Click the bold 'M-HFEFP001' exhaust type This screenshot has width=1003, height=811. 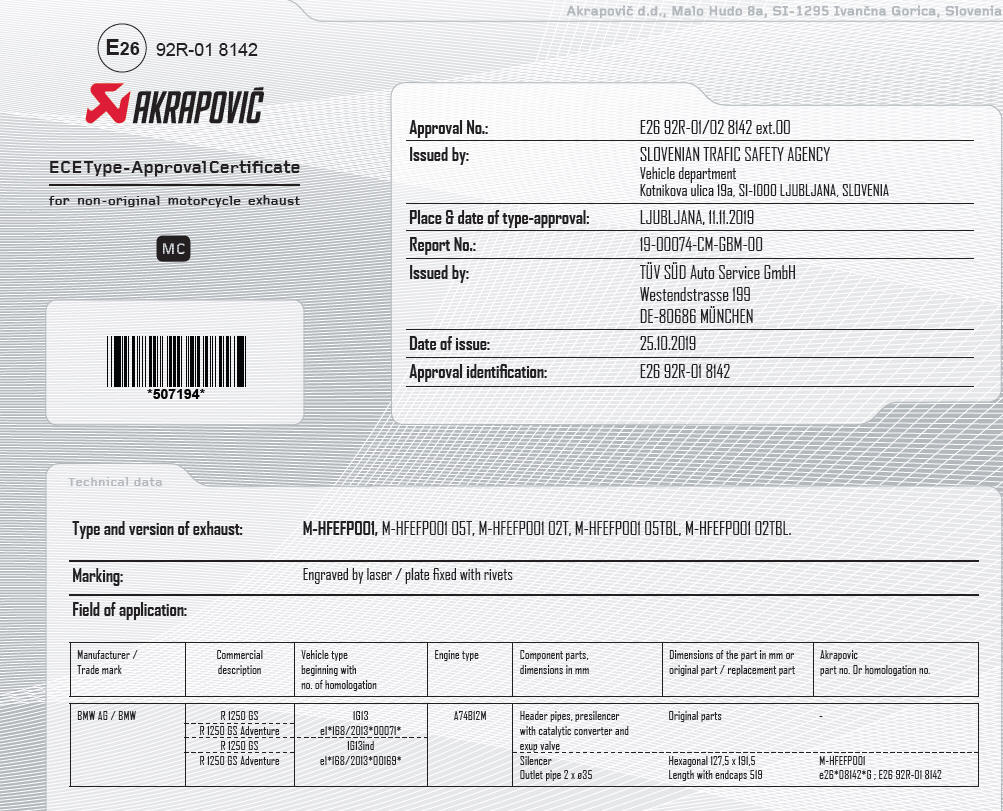tap(339, 529)
